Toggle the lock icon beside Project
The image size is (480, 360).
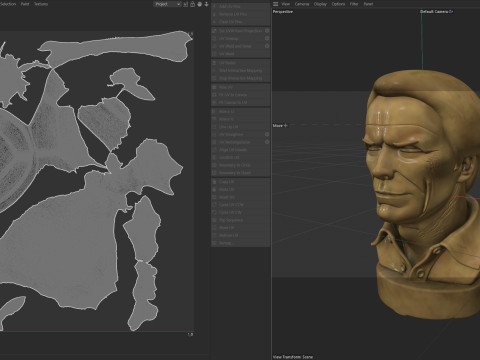[x=192, y=4]
